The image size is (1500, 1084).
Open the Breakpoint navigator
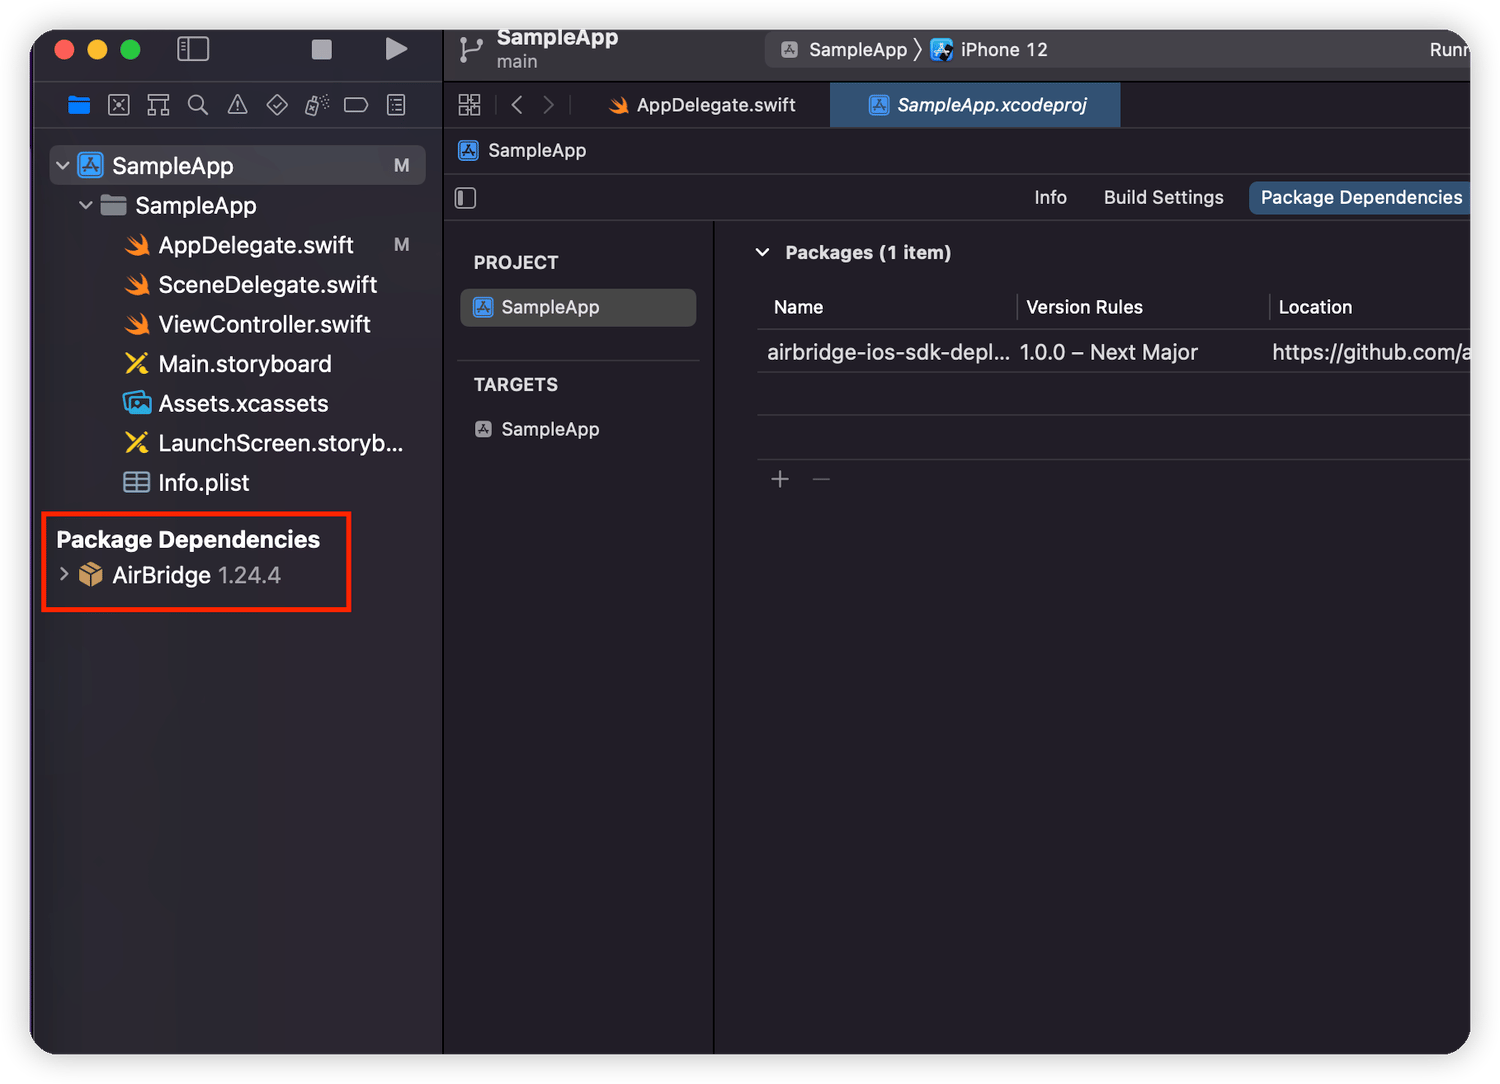pos(356,105)
